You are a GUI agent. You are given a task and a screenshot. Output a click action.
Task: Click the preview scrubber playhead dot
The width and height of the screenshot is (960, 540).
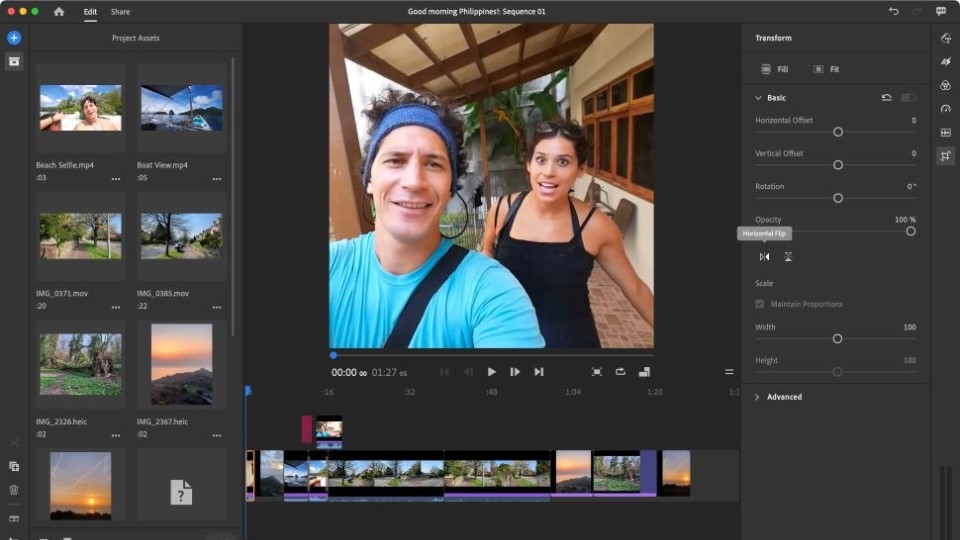[333, 355]
